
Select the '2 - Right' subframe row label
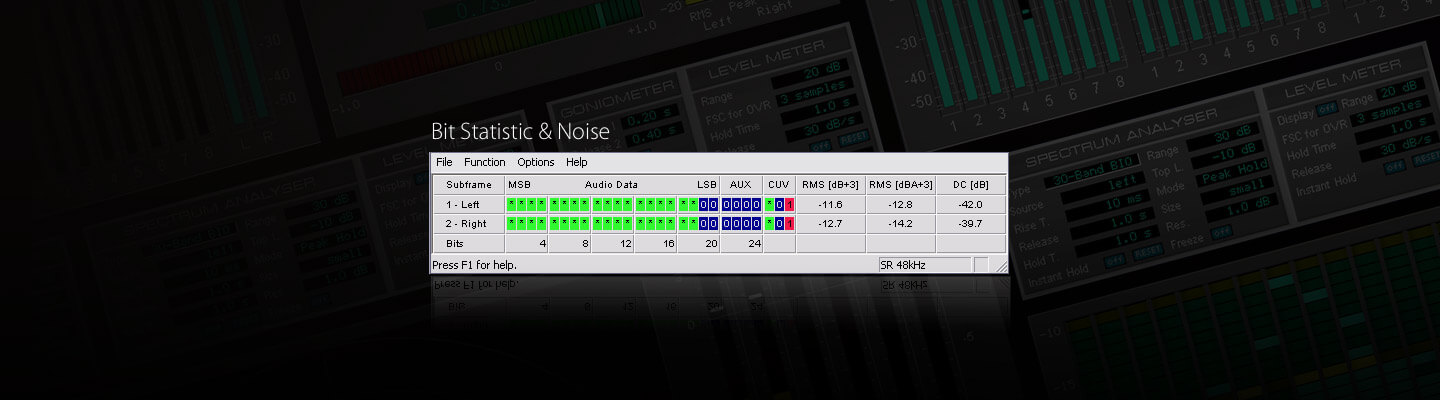tap(469, 224)
